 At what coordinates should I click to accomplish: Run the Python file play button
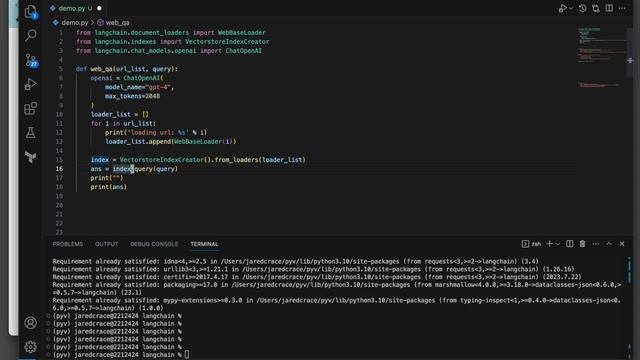563,8
